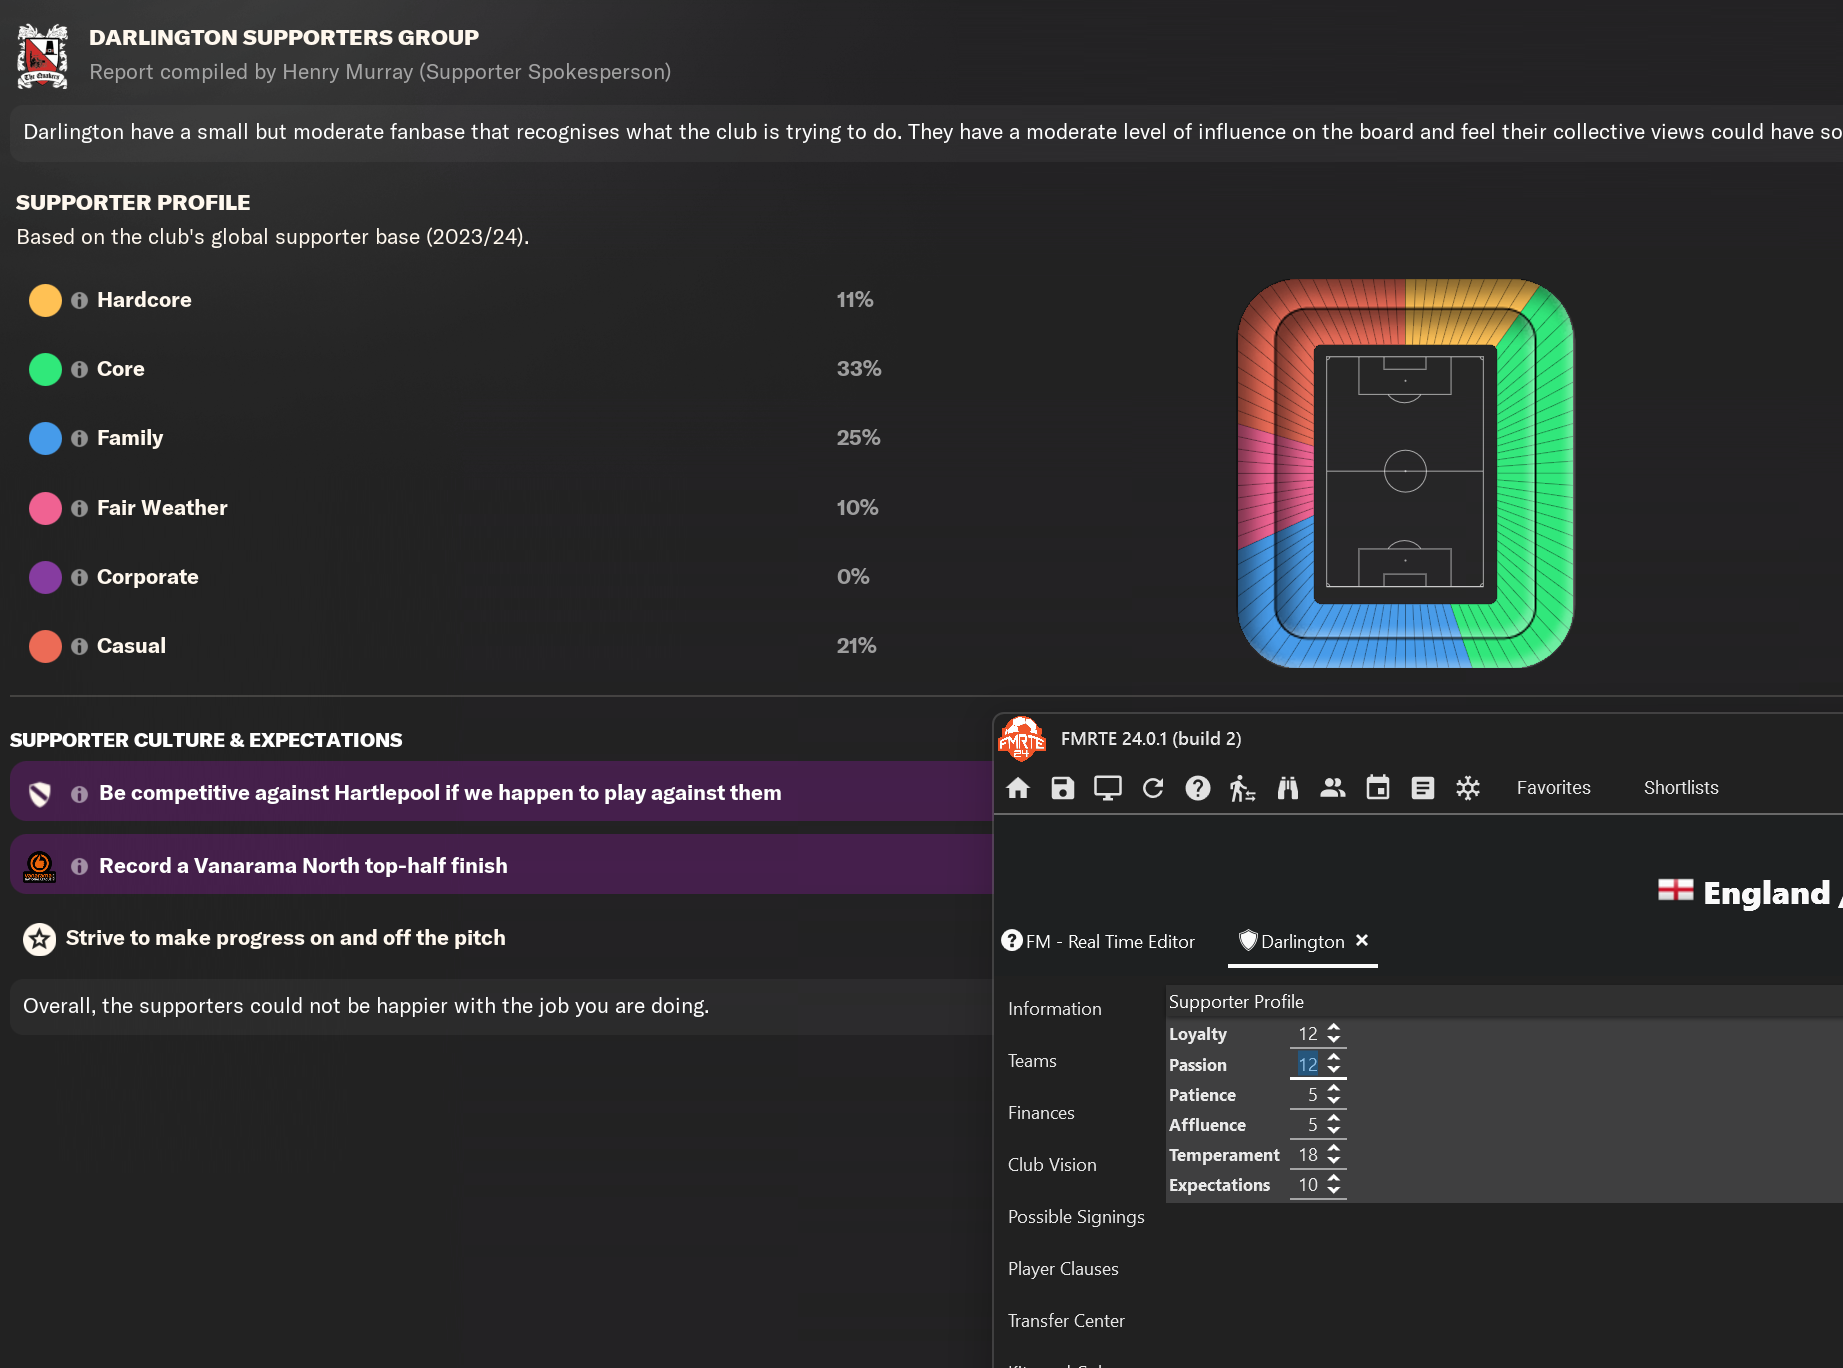
Task: Click the Fair Weather pink color dot
Action: (45, 509)
